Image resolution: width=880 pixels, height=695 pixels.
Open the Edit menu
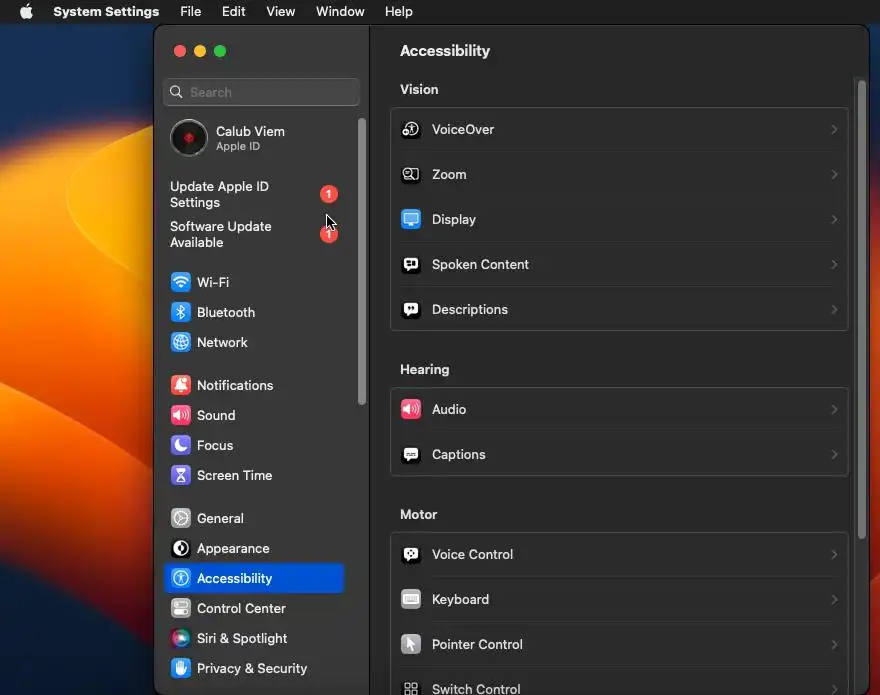[233, 11]
